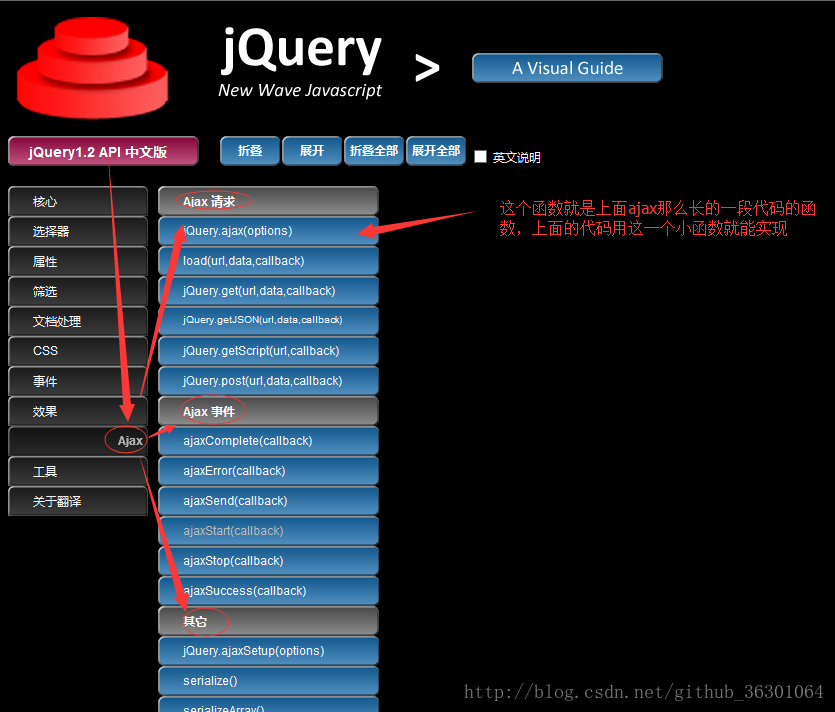Select the CSS menu item
The height and width of the screenshot is (712, 835).
click(x=78, y=351)
